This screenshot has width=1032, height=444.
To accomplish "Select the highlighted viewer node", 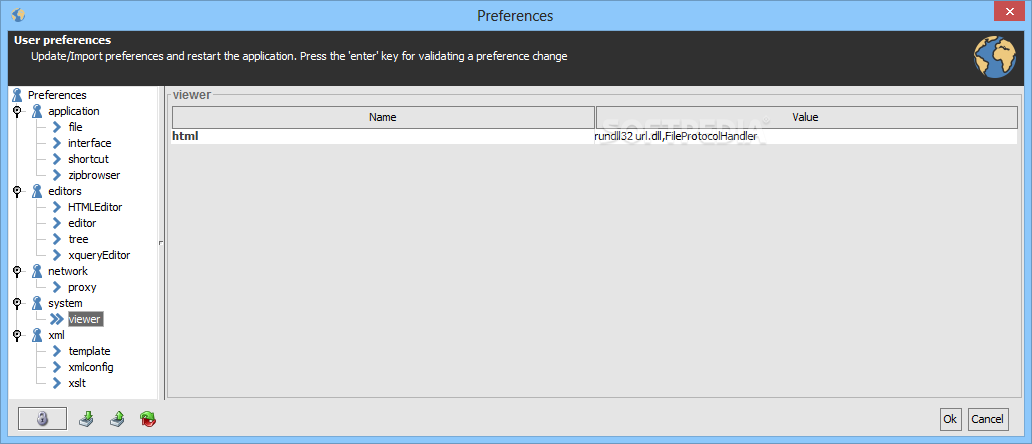I will pyautogui.click(x=85, y=319).
